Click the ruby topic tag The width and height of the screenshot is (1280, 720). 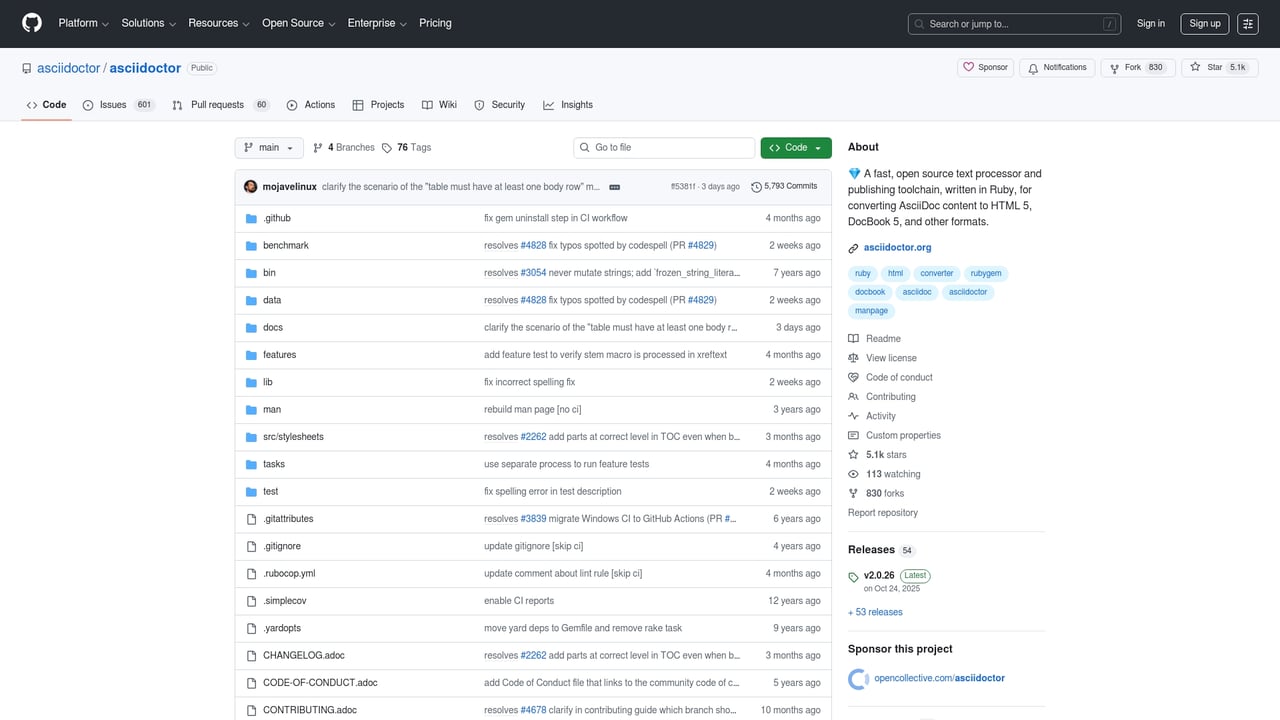[862, 272]
